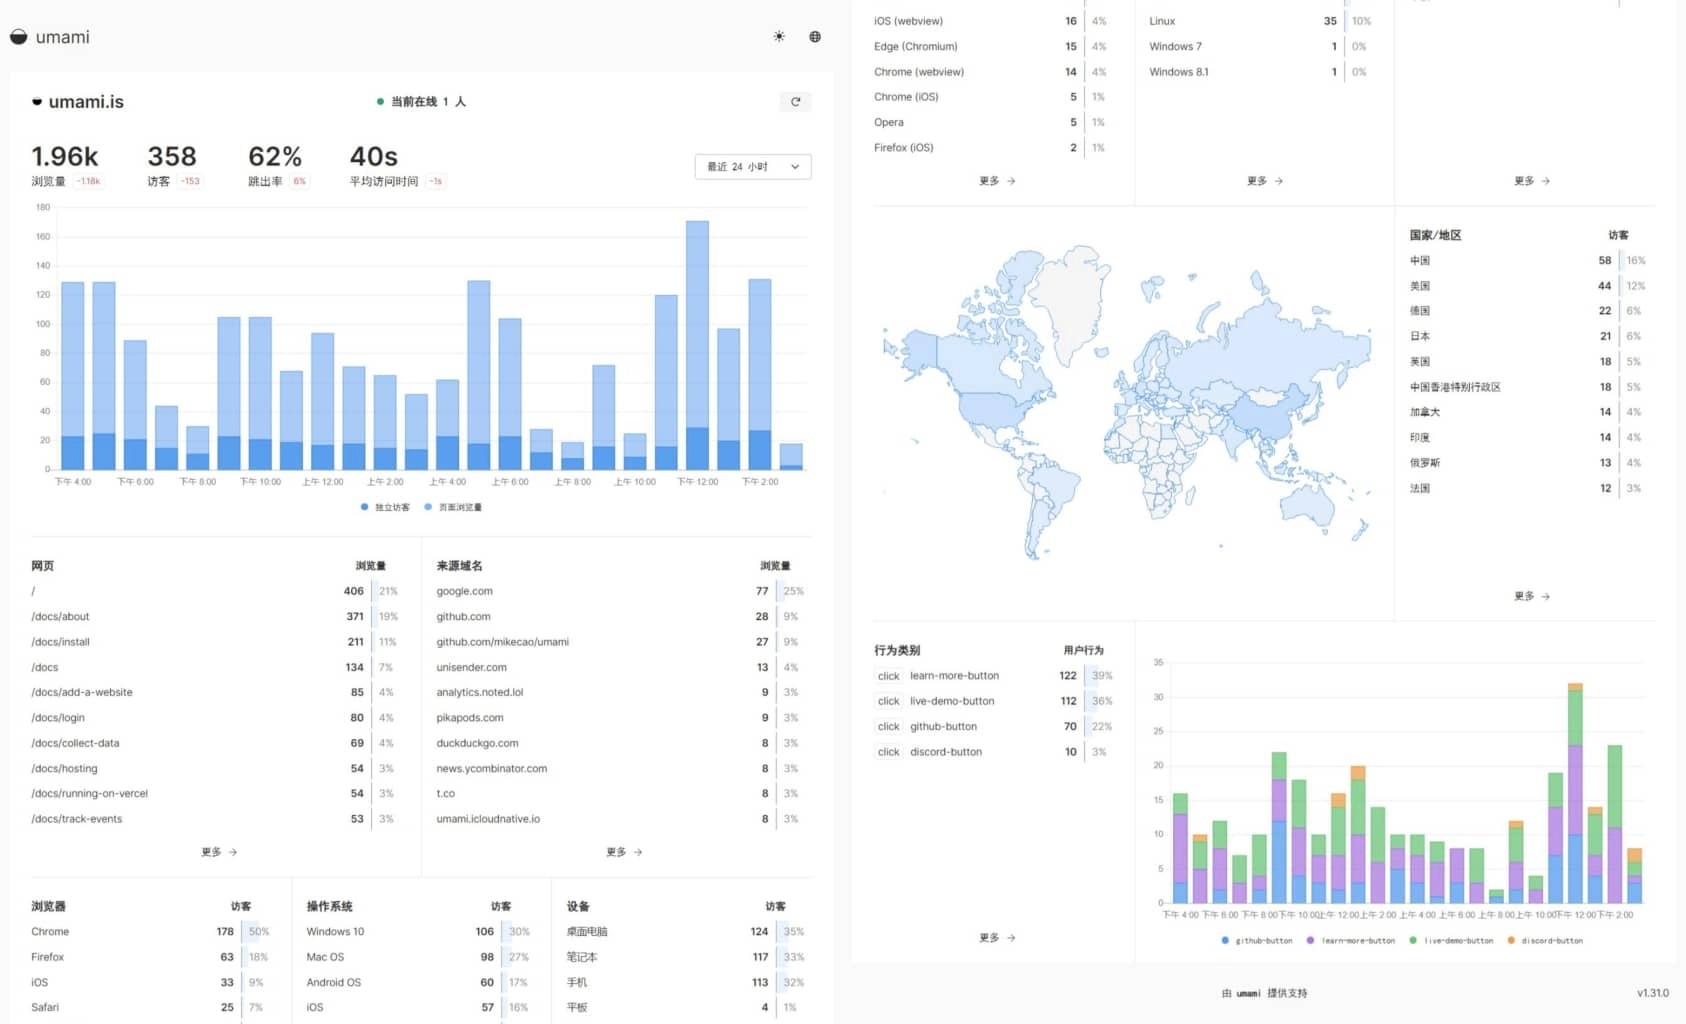Click the 当前在线 1 人 status indicator
The height and width of the screenshot is (1024, 1686).
421,102
